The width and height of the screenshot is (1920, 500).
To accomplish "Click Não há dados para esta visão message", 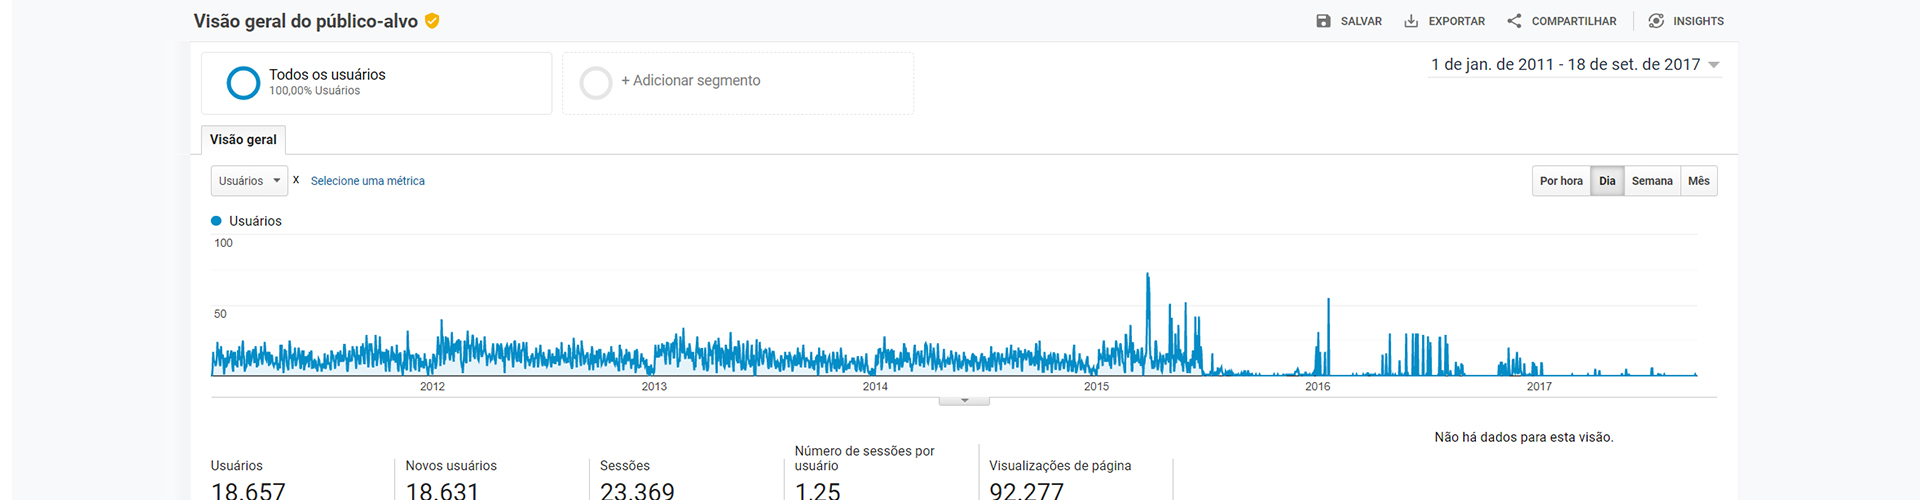I will click(x=1524, y=437).
